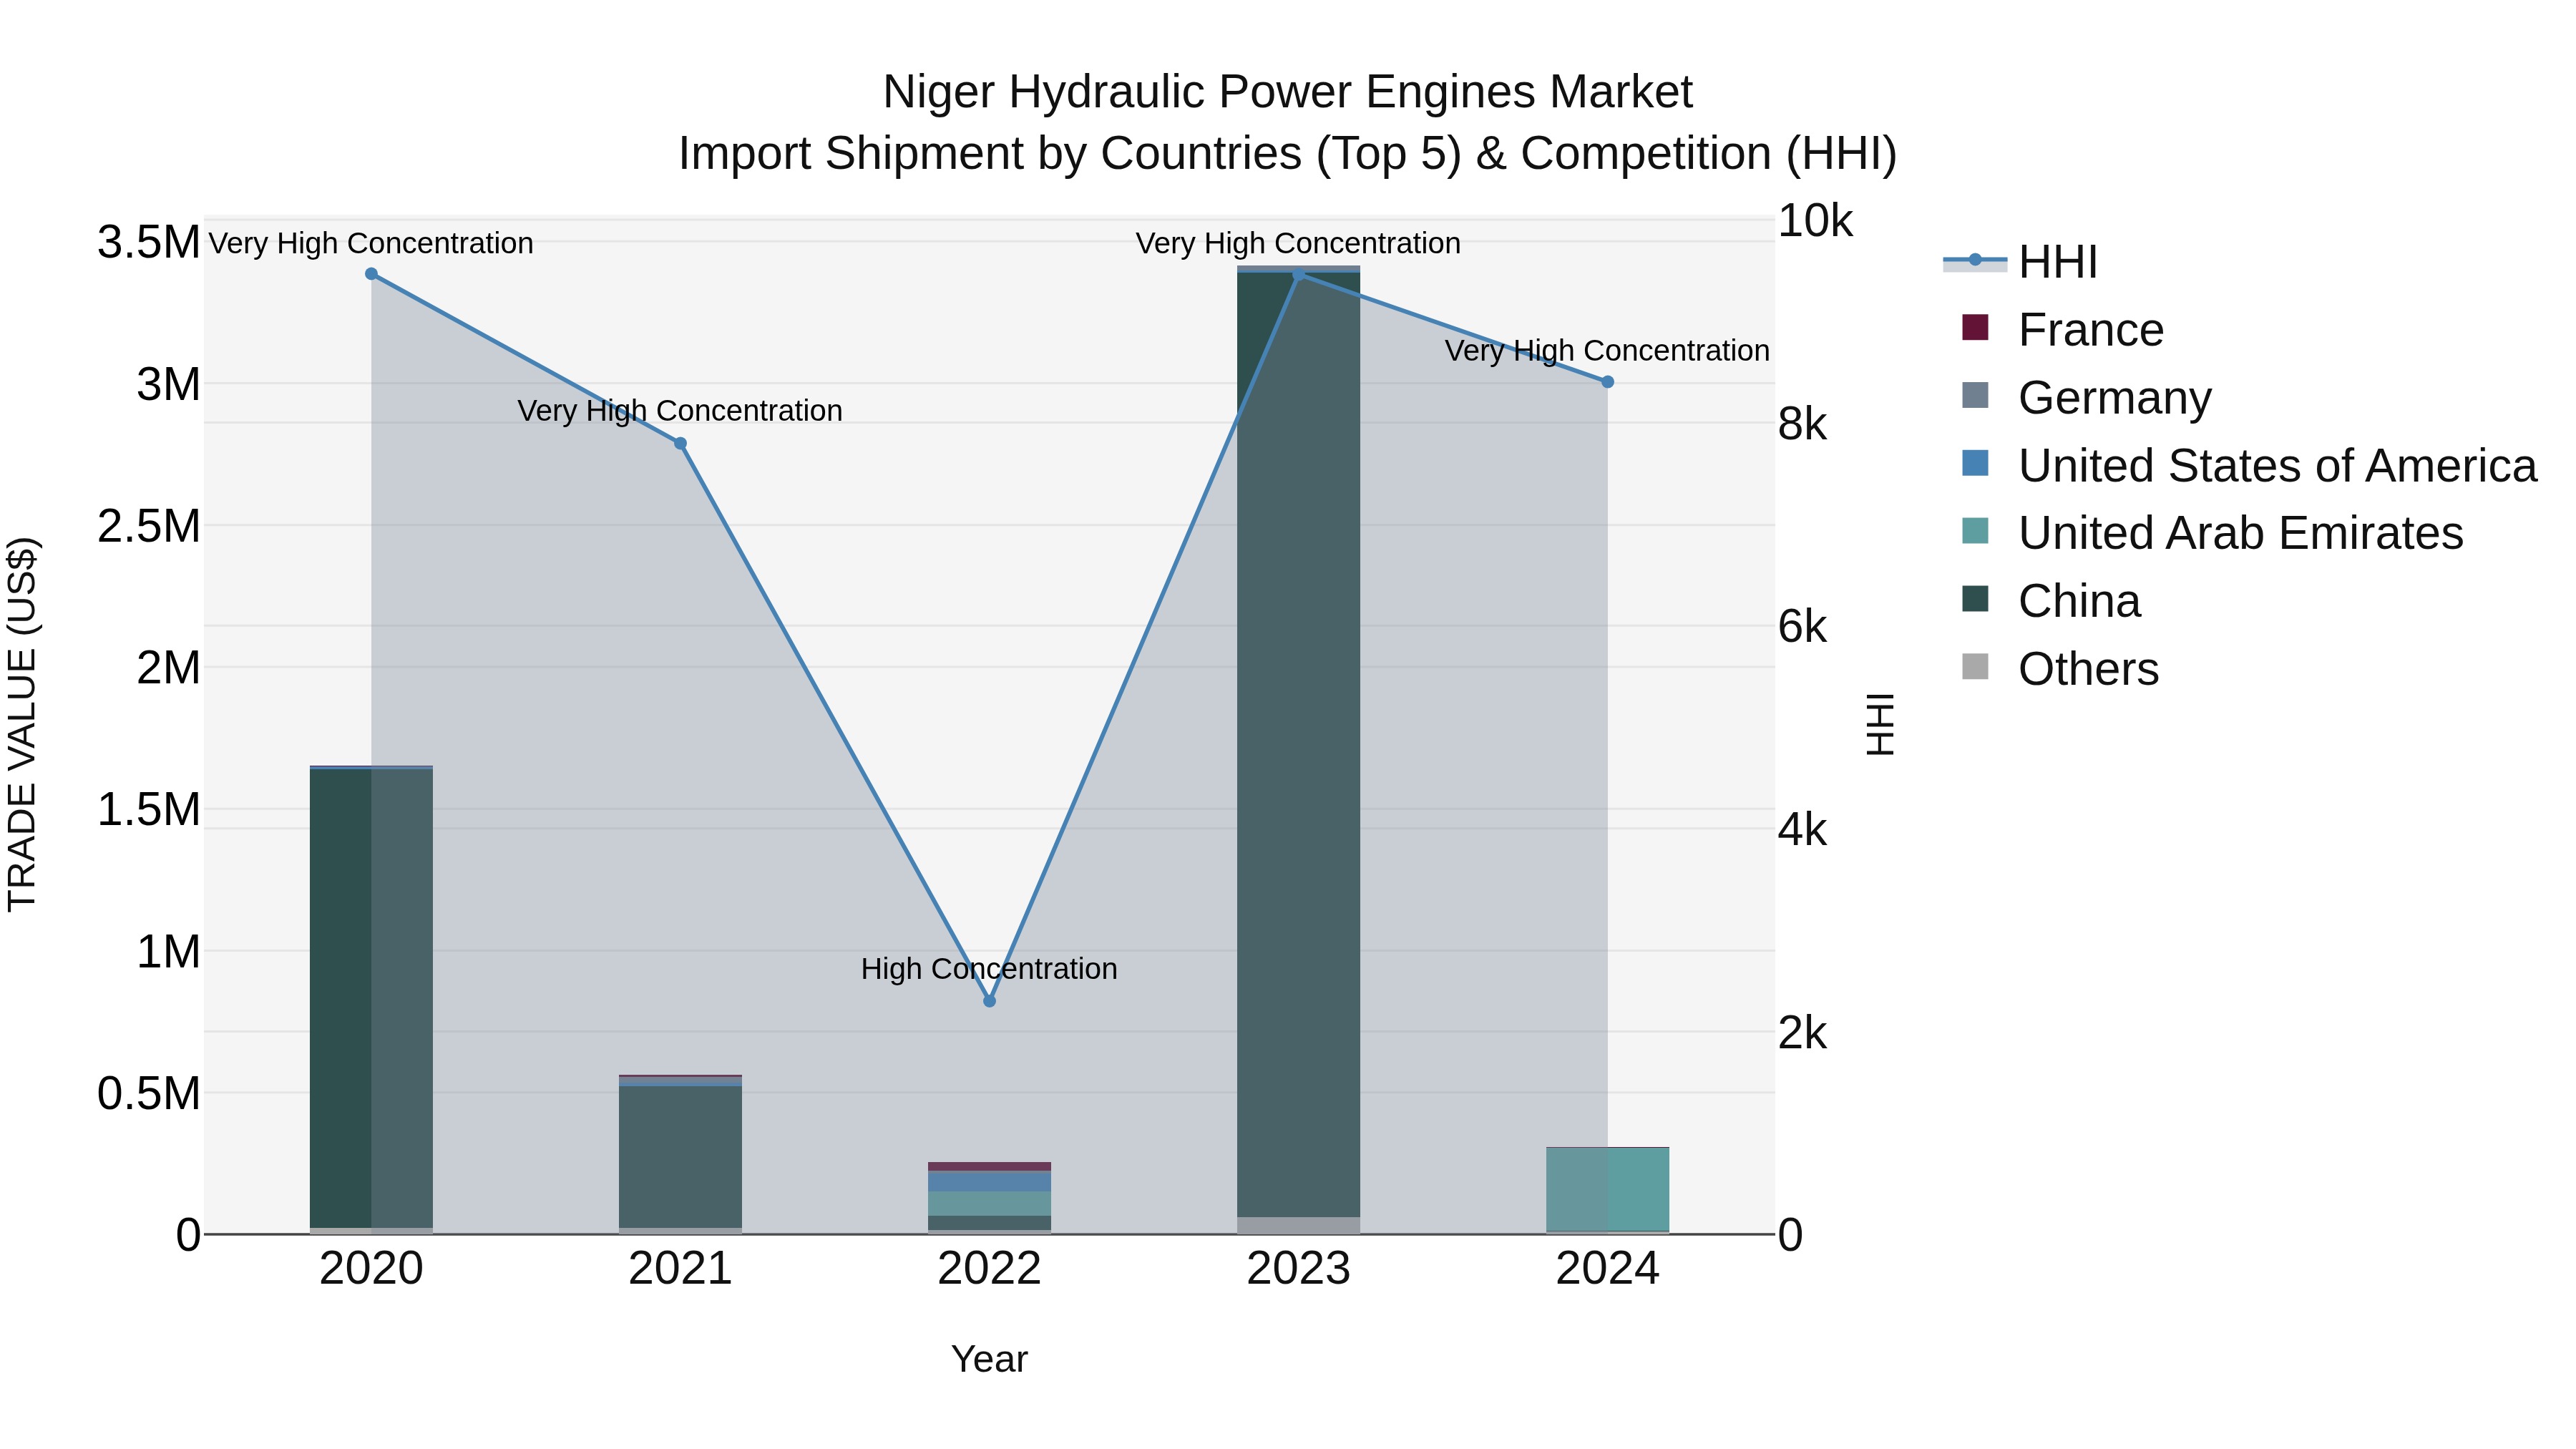Toggle the HHI legend entry
The height and width of the screenshot is (1449, 2576).
pos(2020,262)
